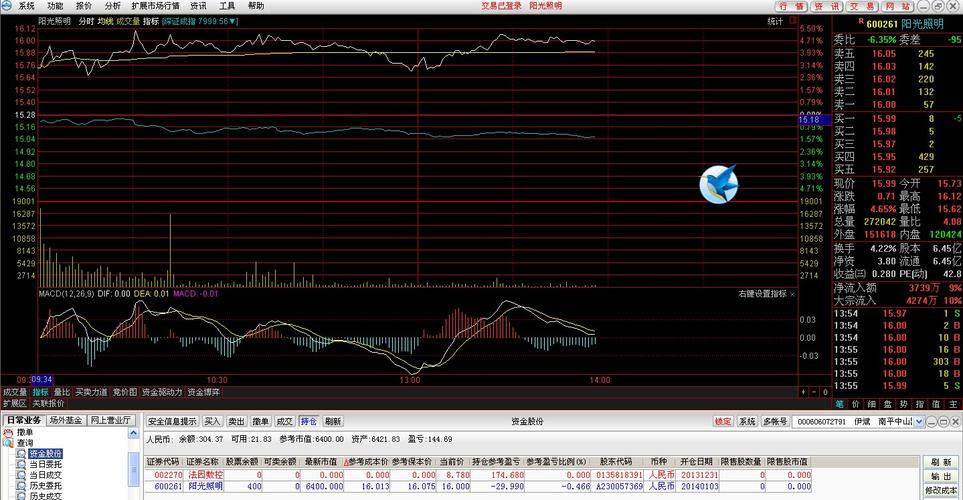Click the tree scrollbar up arrow
This screenshot has width=963, height=500.
[x=133, y=434]
